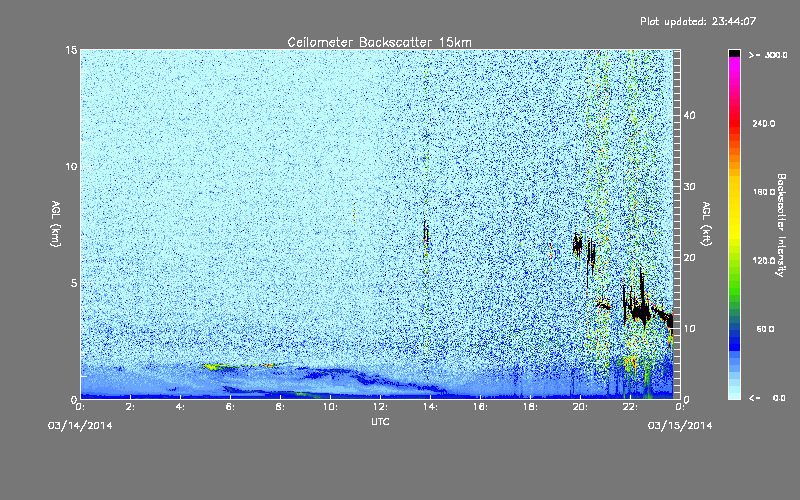
Task: Click the 2: hour tick label
Action: point(131,407)
